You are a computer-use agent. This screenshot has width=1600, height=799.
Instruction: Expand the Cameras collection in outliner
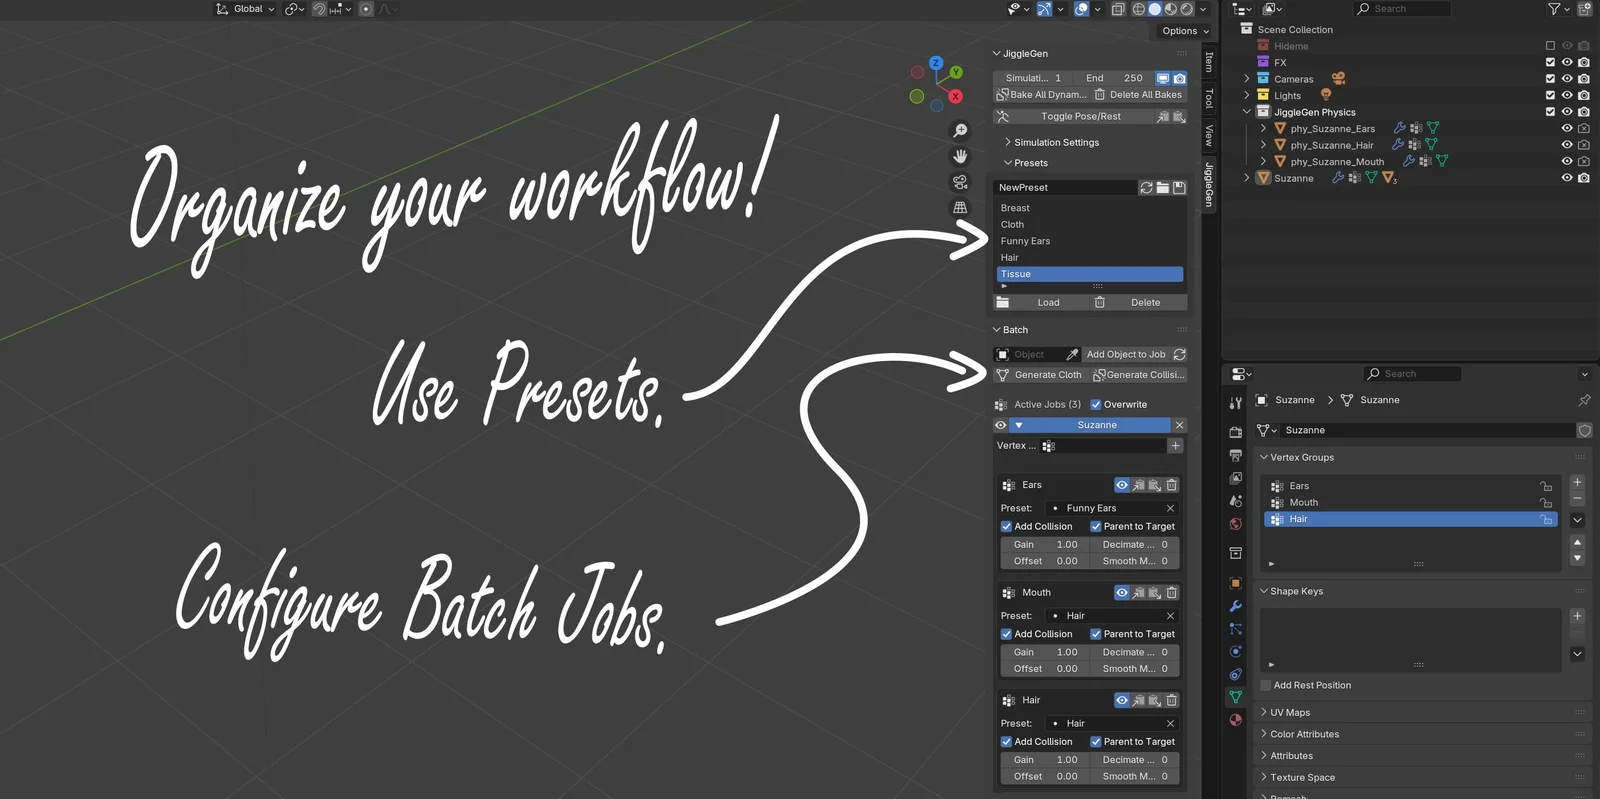coord(1247,79)
